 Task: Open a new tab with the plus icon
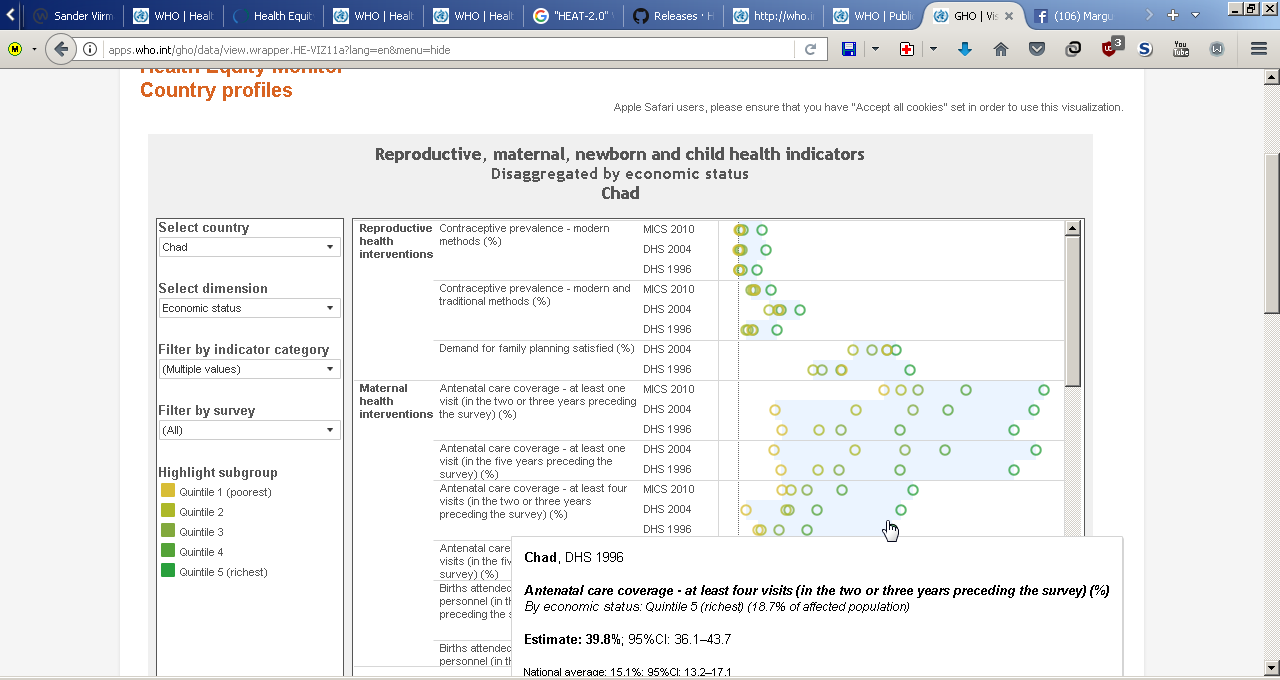pyautogui.click(x=1173, y=15)
